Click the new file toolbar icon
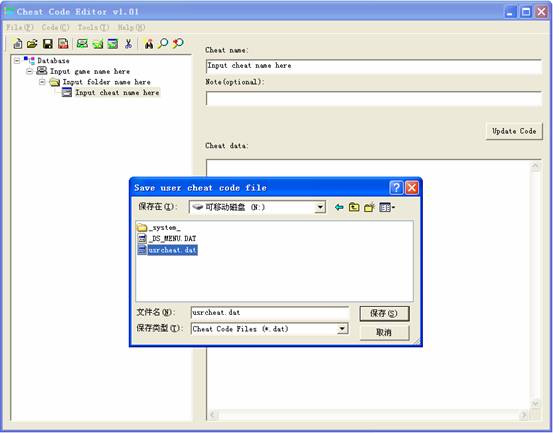Screen dimensions: 553x433 [x=18, y=44]
